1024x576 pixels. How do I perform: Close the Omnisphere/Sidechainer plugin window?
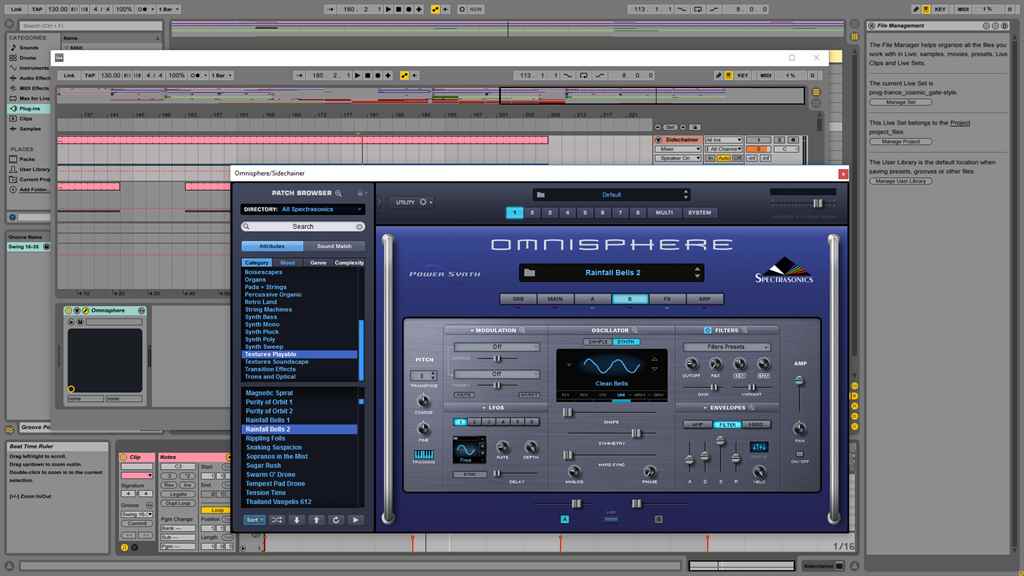843,174
